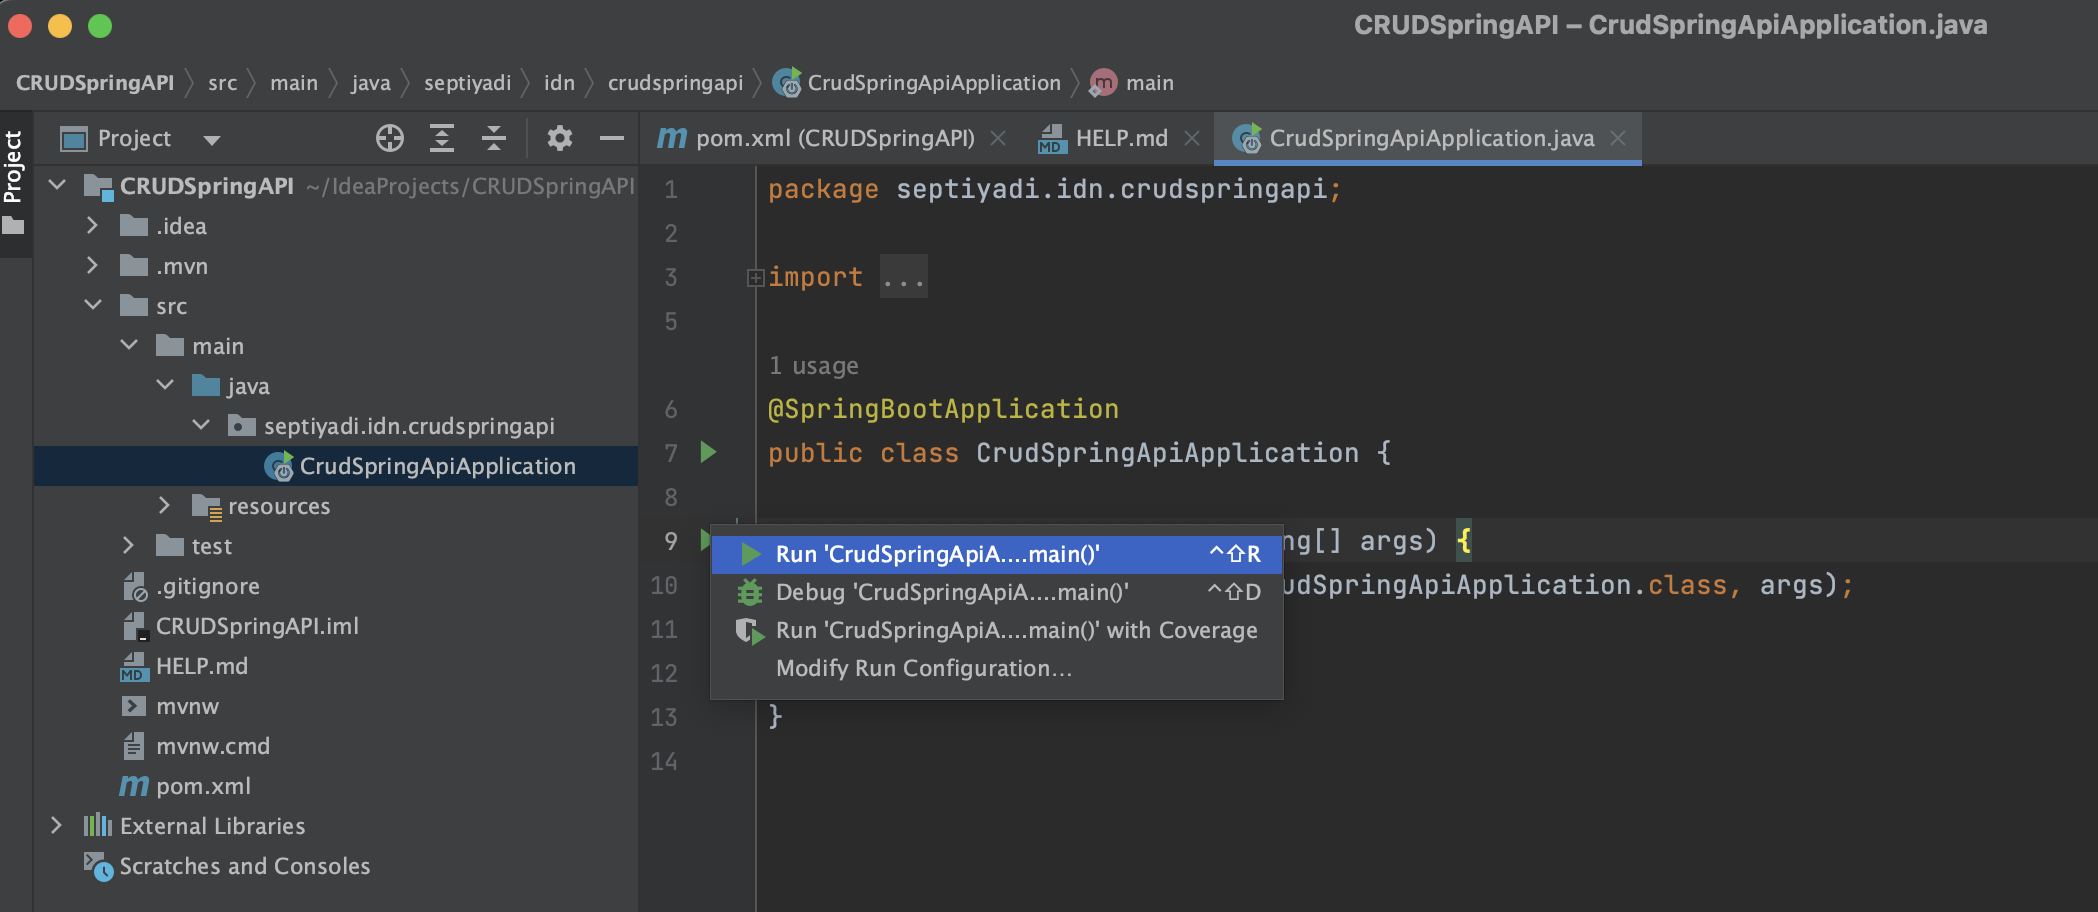Viewport: 2098px width, 912px height.
Task: Open the Project view dropdown arrow
Action: (x=211, y=140)
